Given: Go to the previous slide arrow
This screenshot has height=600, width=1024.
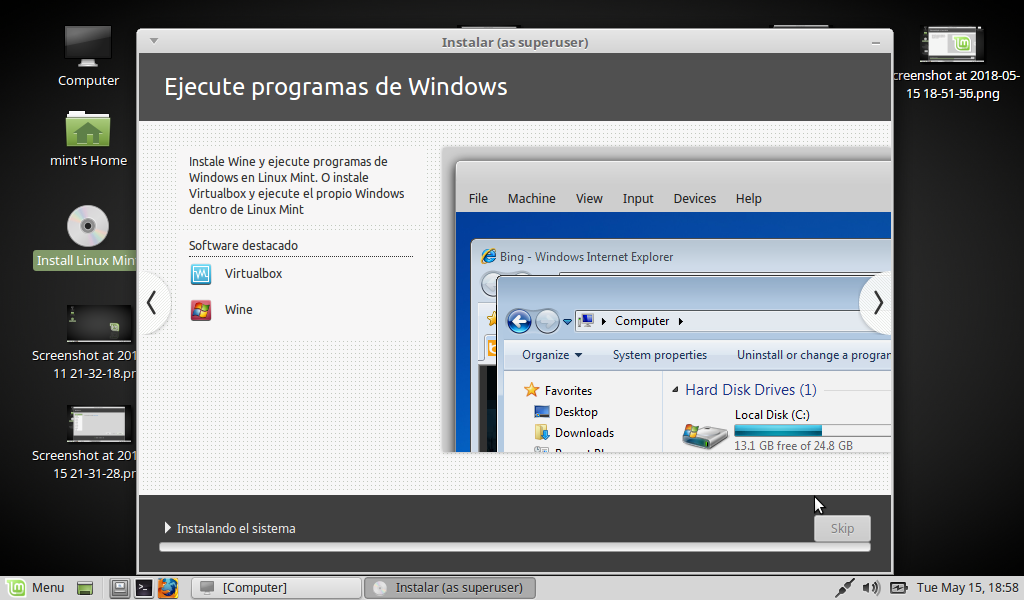Looking at the screenshot, I should click(152, 302).
